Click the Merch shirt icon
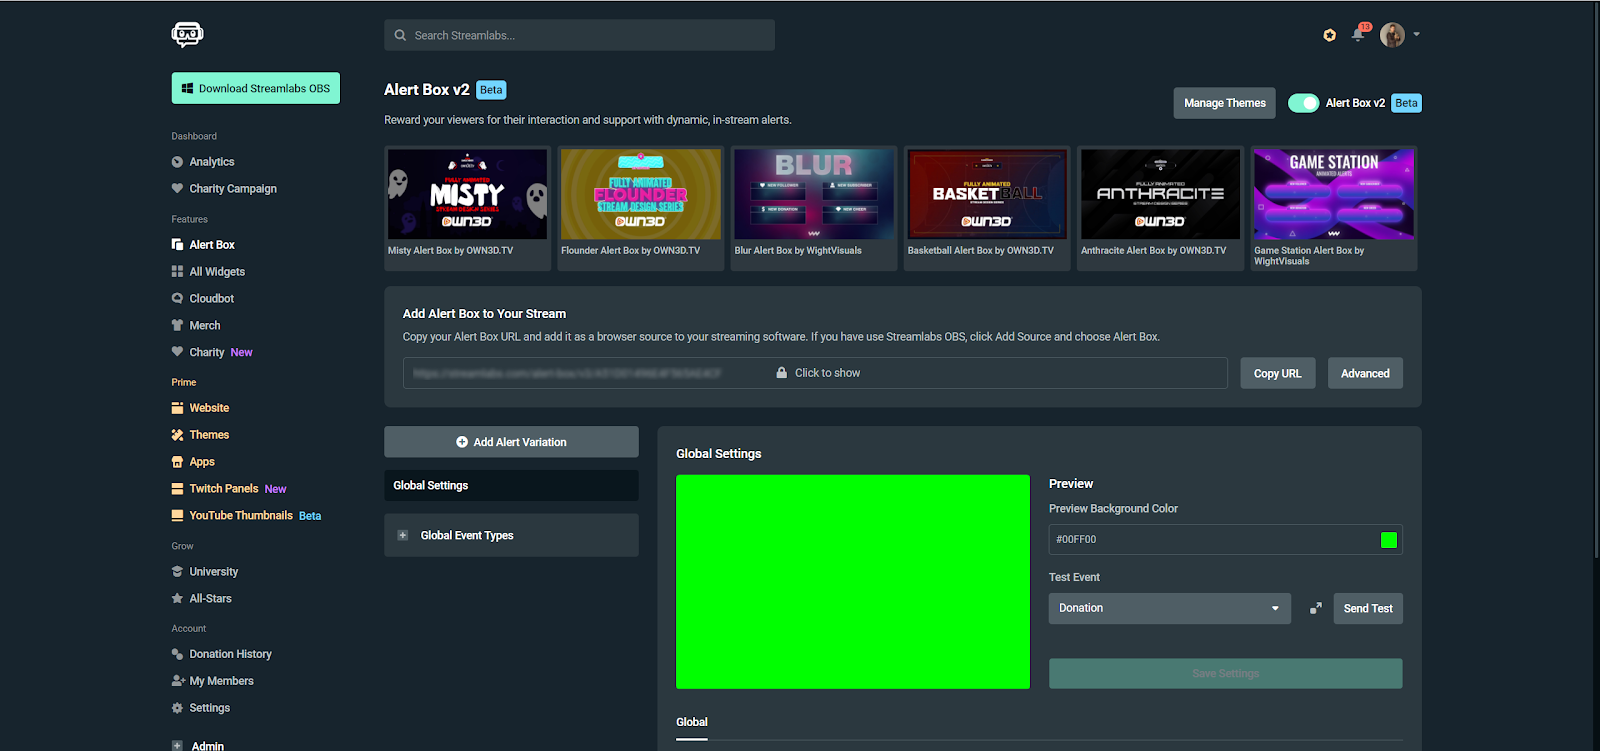 pyautogui.click(x=177, y=325)
